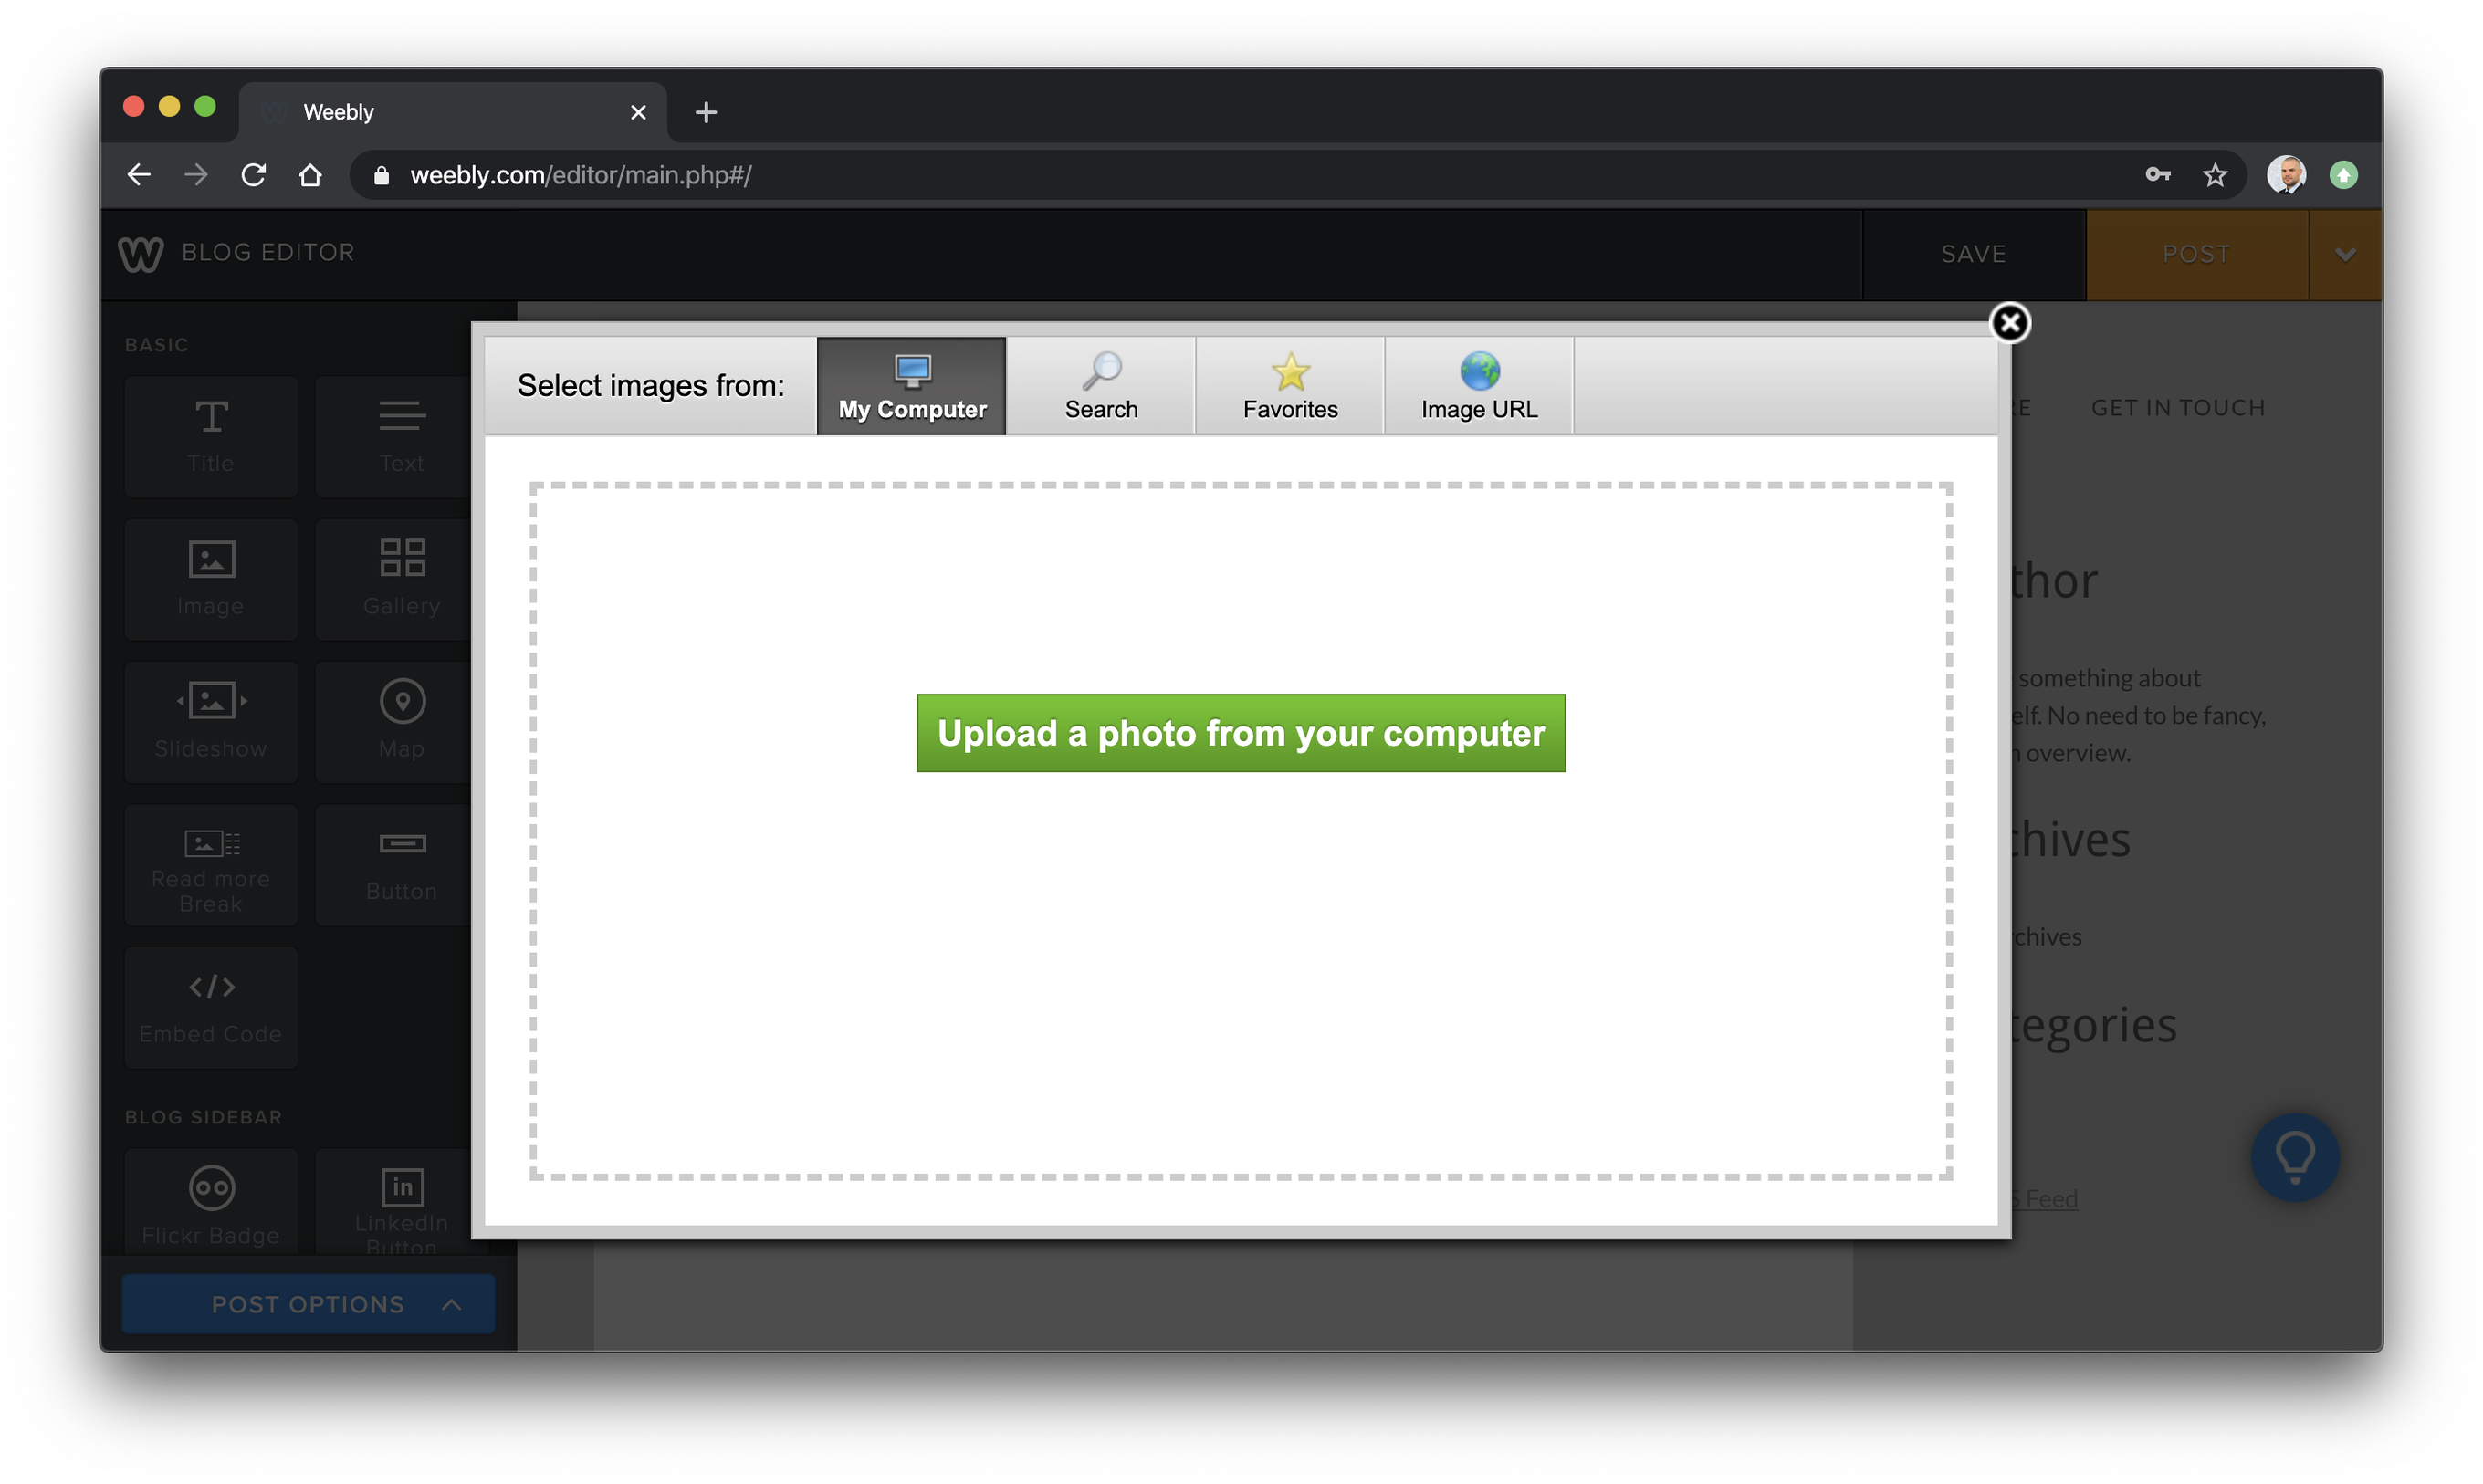Pick the Image element
The image size is (2483, 1484).
click(x=211, y=580)
